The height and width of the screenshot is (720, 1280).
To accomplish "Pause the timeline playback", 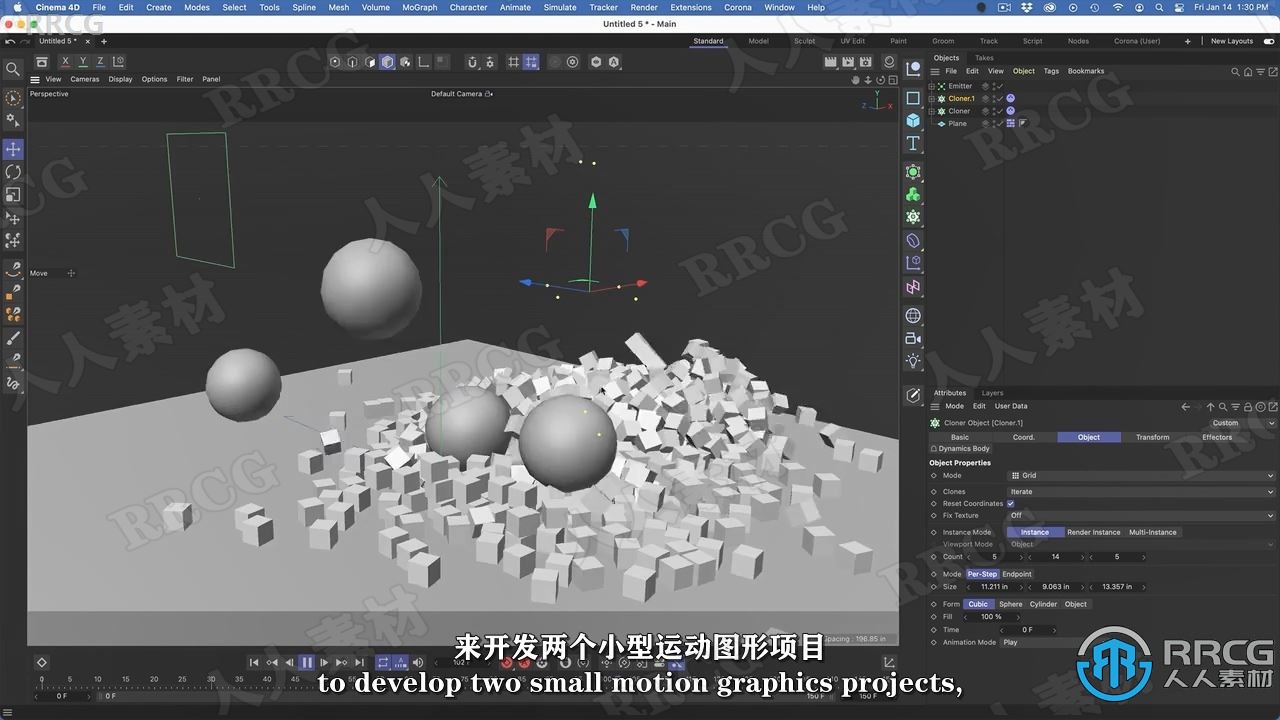I will coord(307,662).
